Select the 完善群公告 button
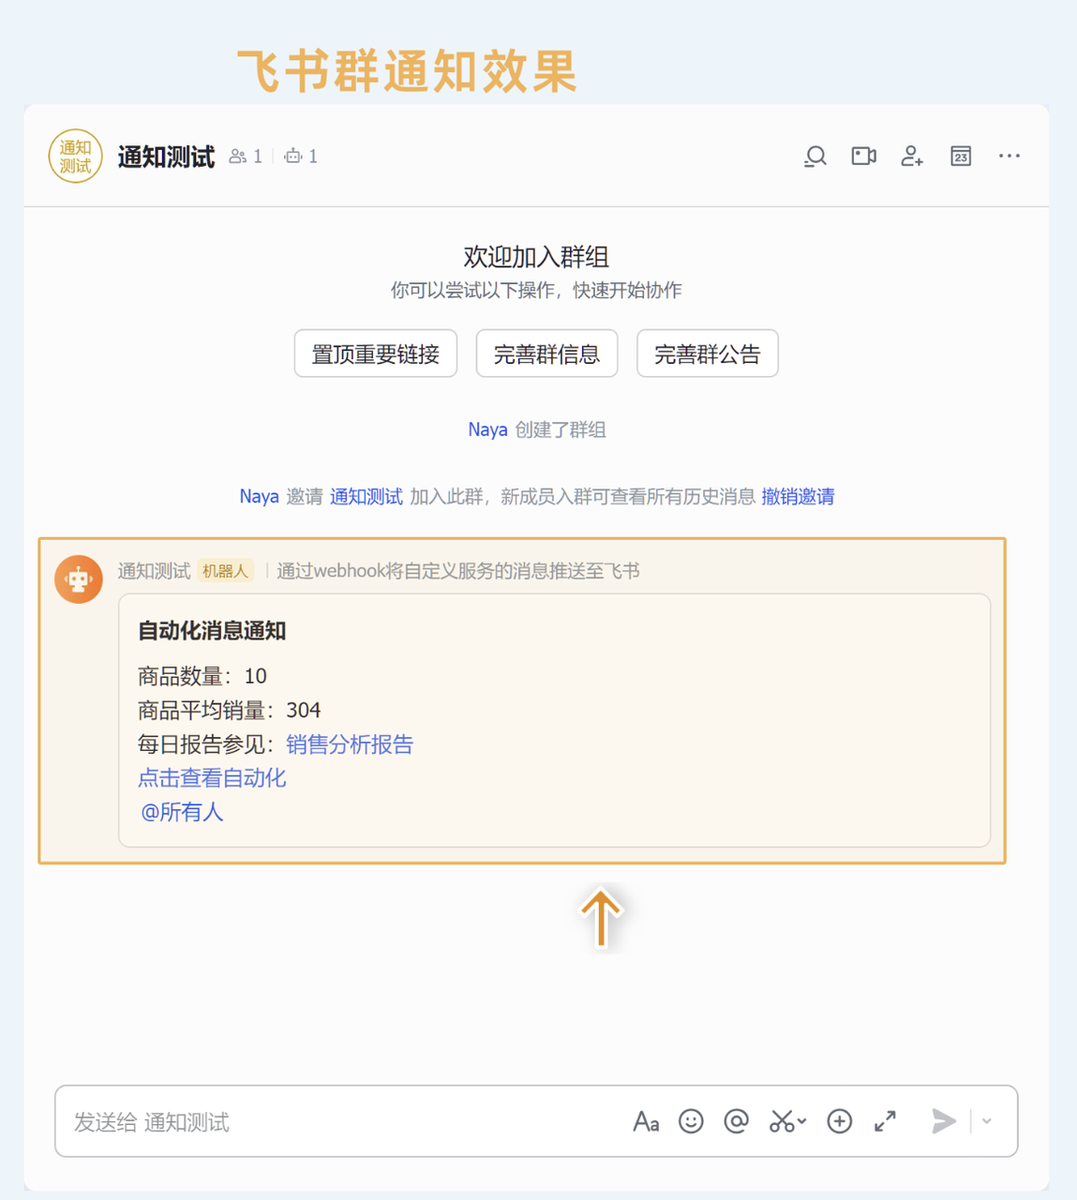The height and width of the screenshot is (1200, 1077). tap(707, 354)
